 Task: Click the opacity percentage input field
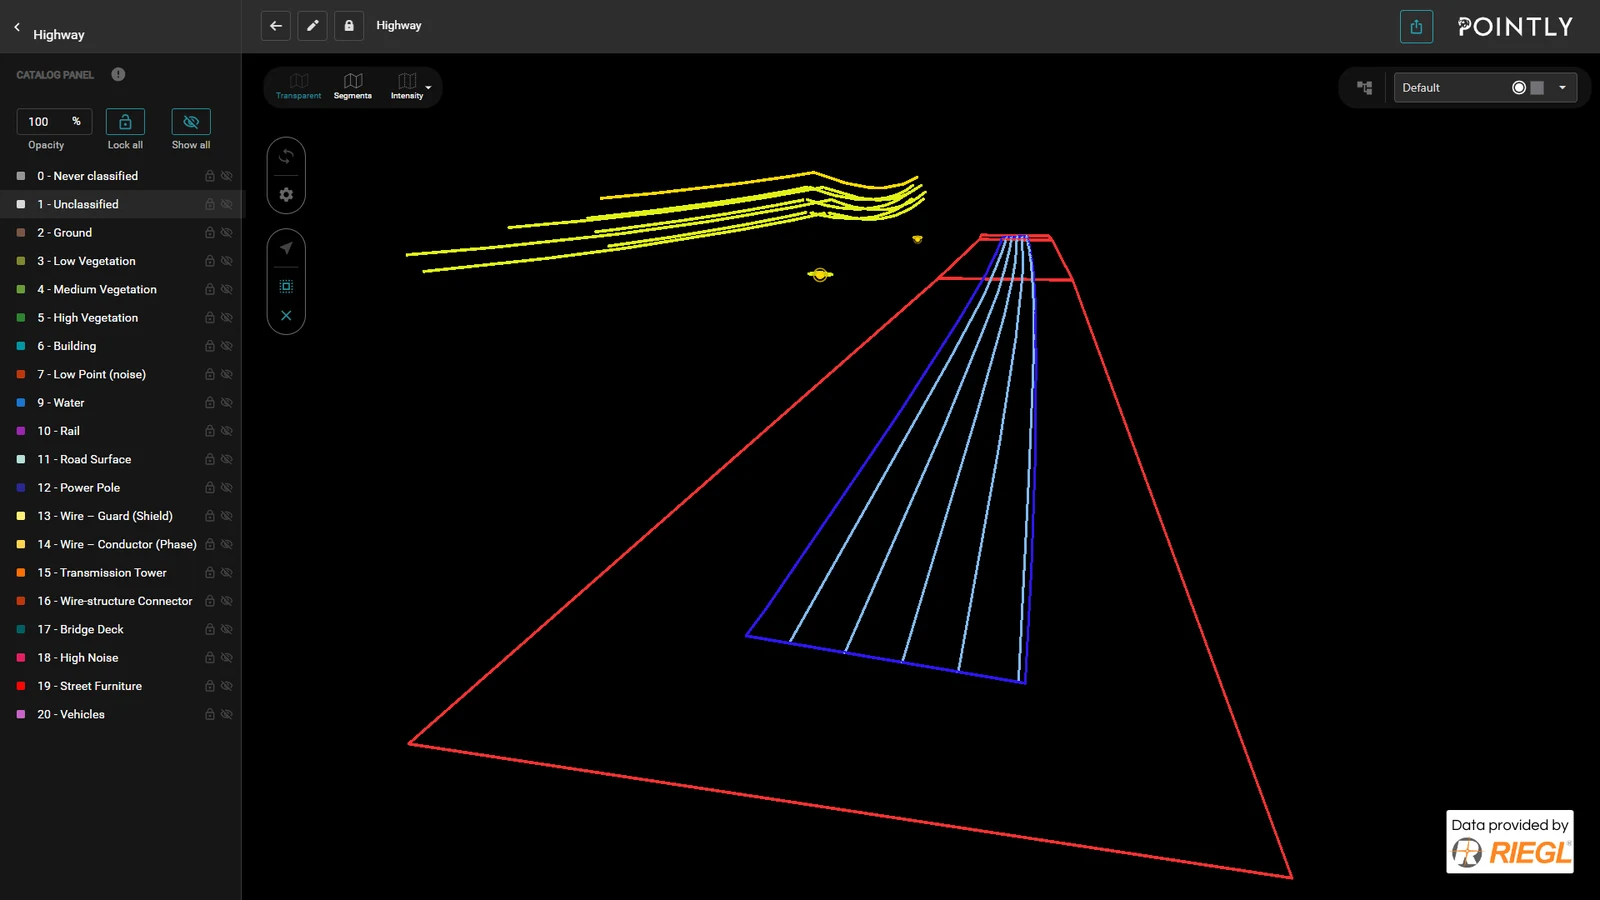tap(55, 122)
